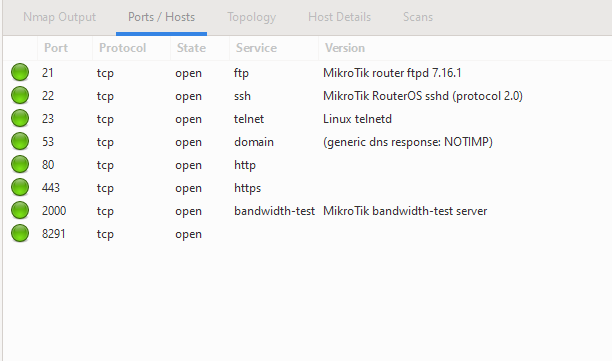Click version 'MikroTik RouterOS sshd (protocol 2.0)'
Screen dimensions: 612x361
click(423, 96)
